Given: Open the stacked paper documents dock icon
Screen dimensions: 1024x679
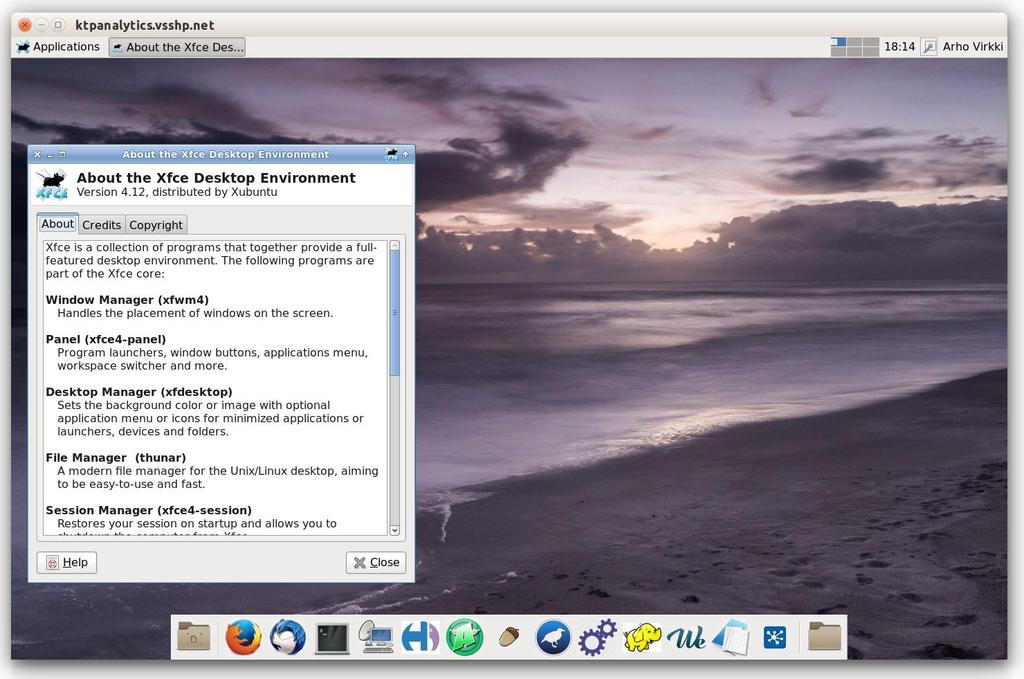Looking at the screenshot, I should pos(731,637).
